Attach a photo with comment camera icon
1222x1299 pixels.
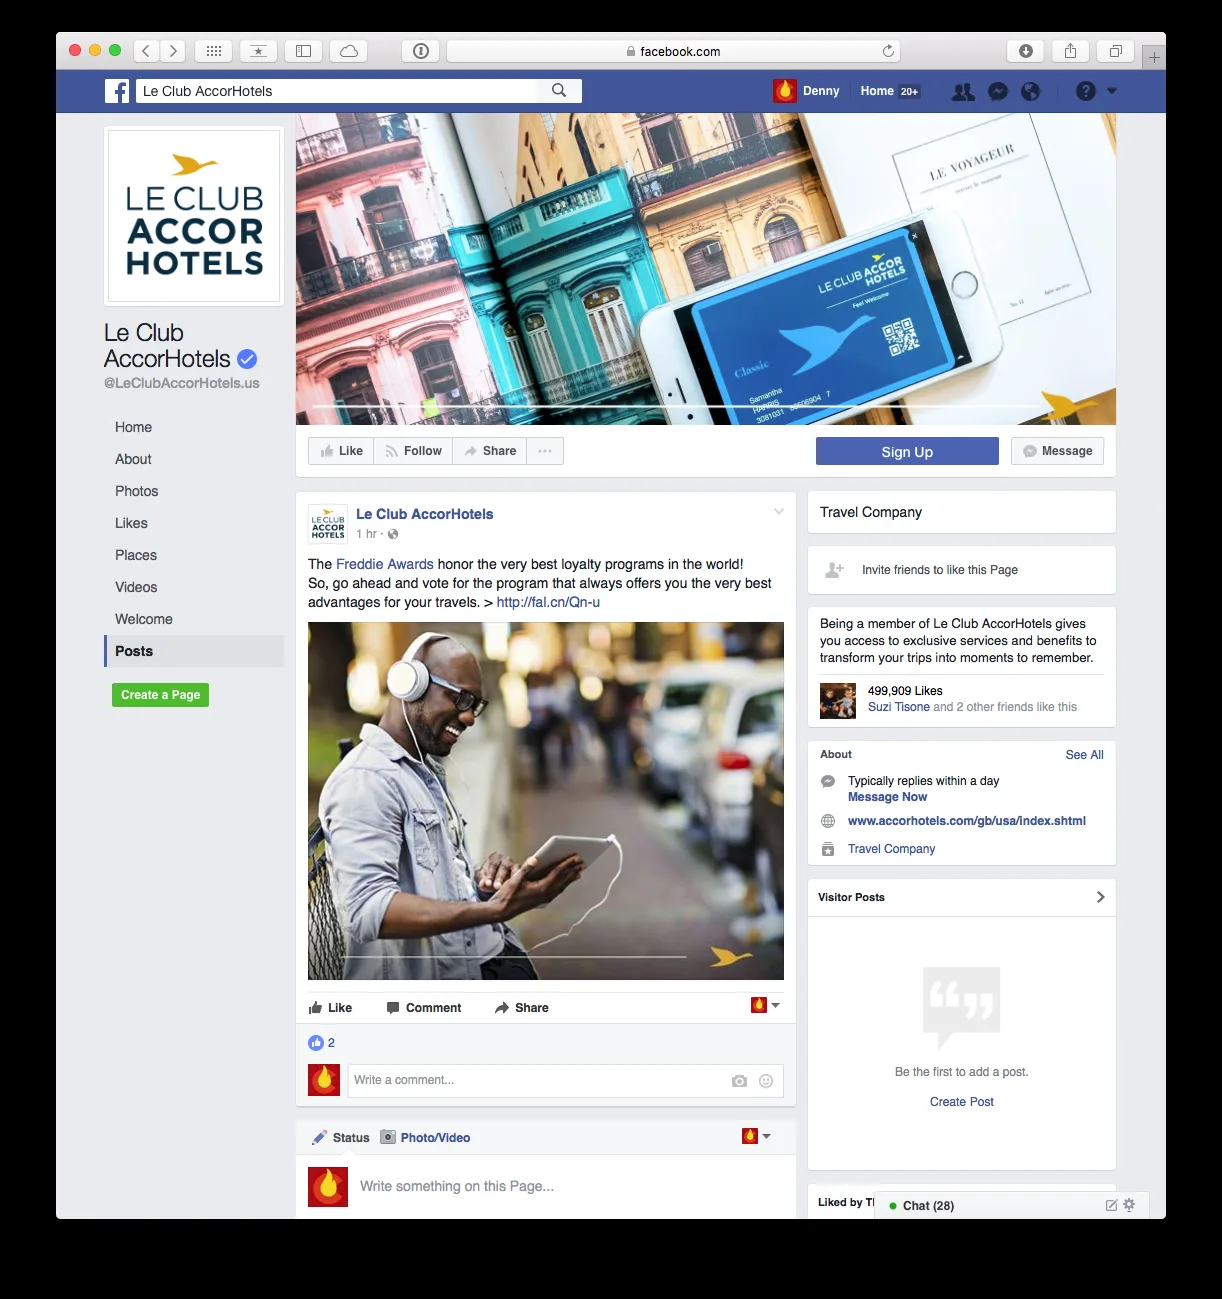point(739,1081)
